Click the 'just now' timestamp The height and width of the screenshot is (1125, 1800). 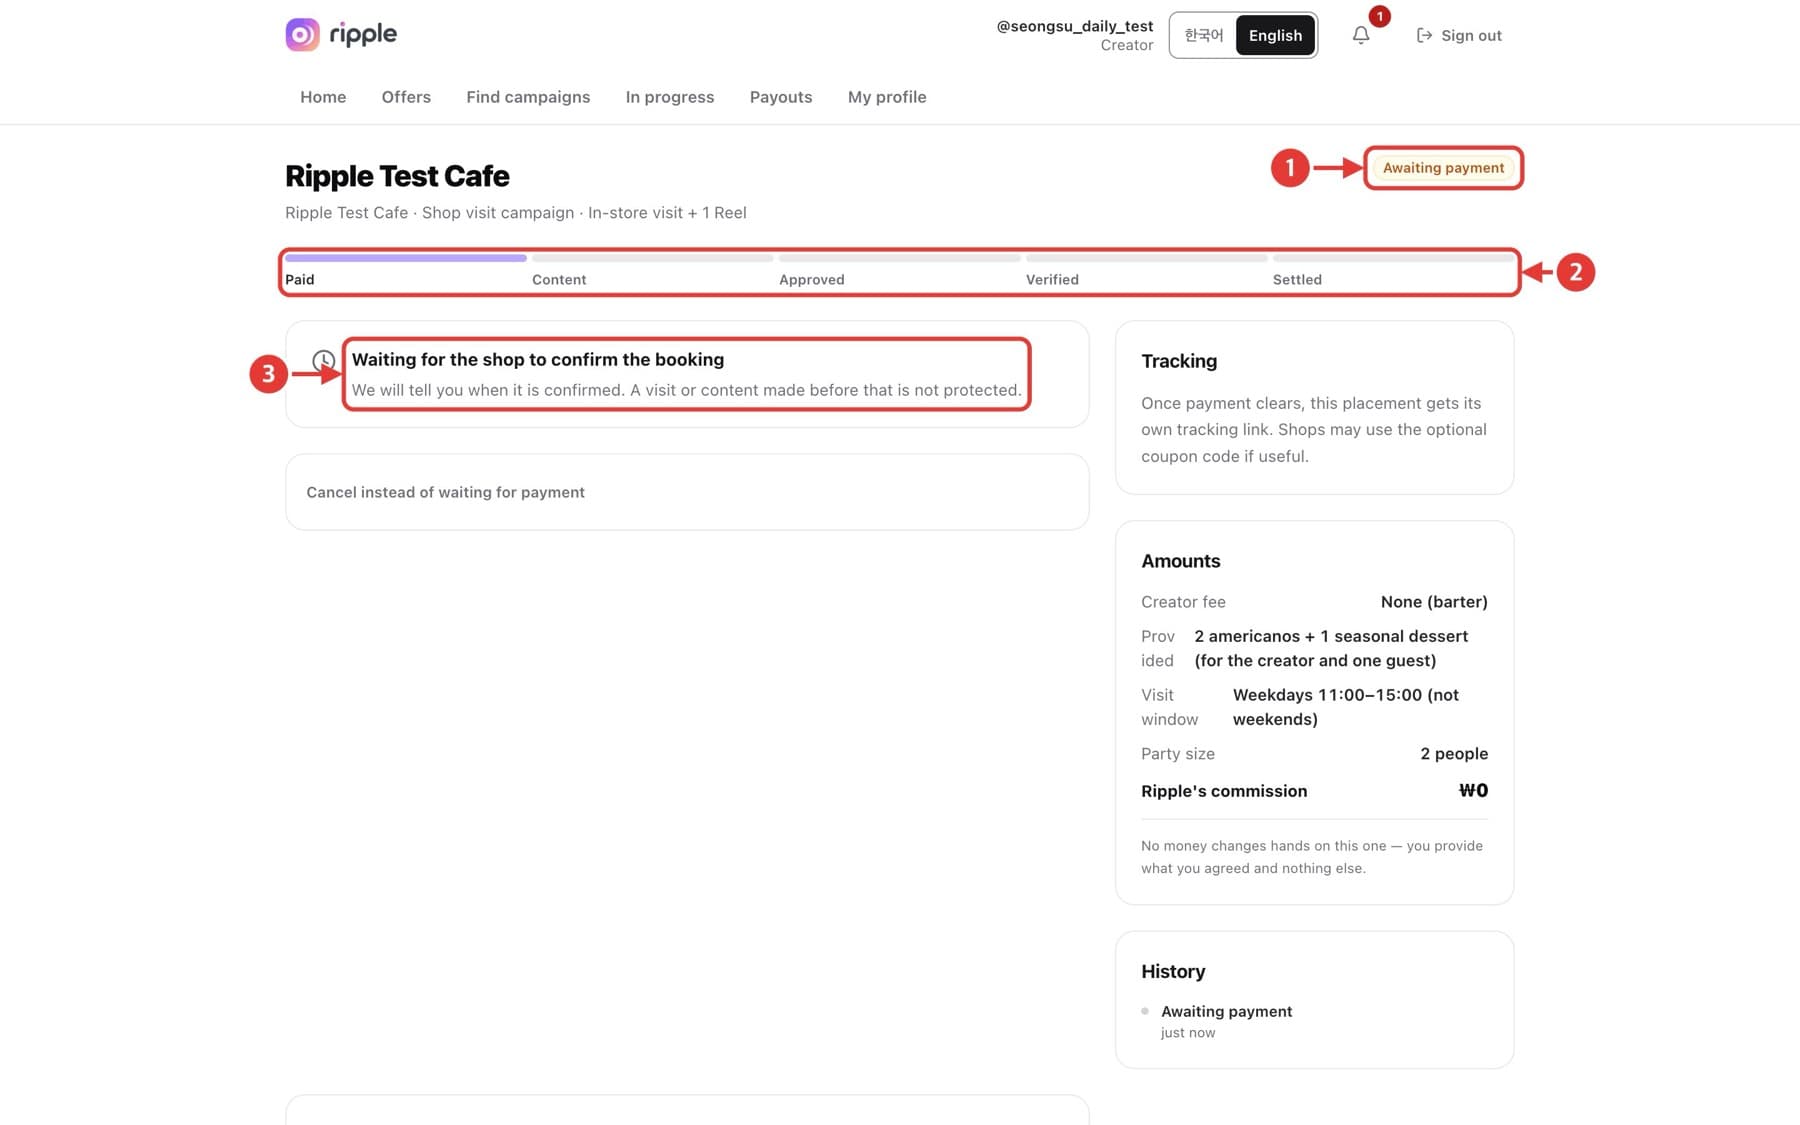[x=1188, y=1033]
